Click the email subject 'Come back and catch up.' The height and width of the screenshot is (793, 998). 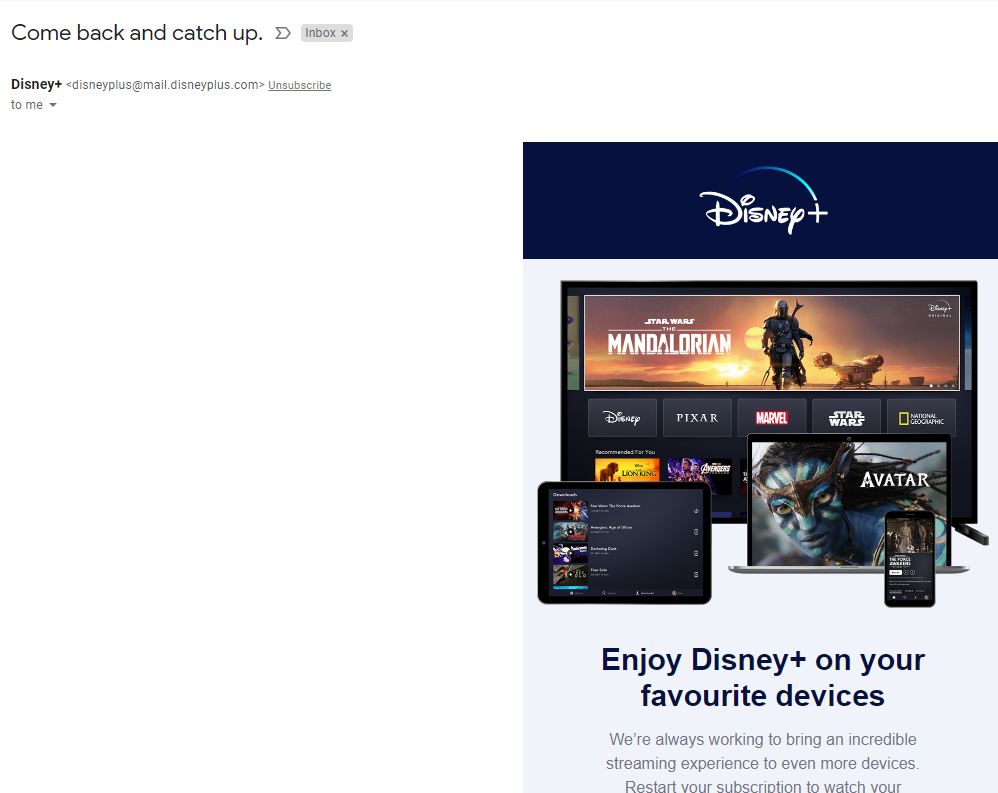coord(137,33)
